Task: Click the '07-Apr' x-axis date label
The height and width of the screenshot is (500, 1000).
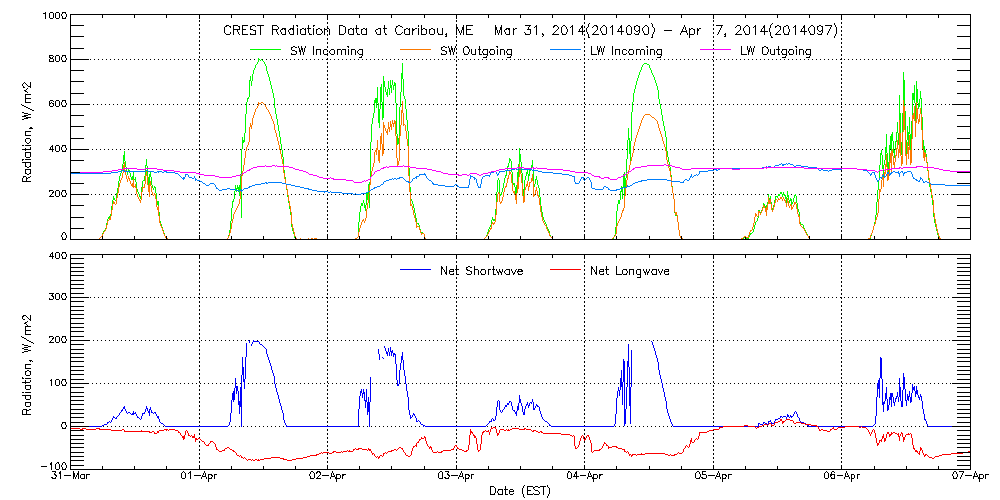Action: (x=971, y=478)
